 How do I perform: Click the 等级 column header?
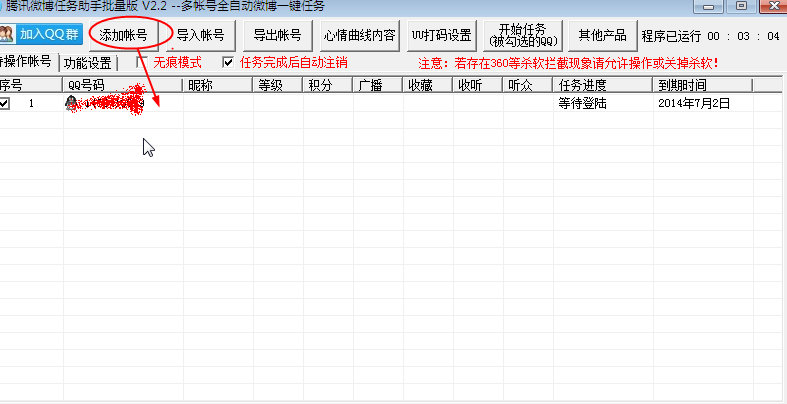278,85
